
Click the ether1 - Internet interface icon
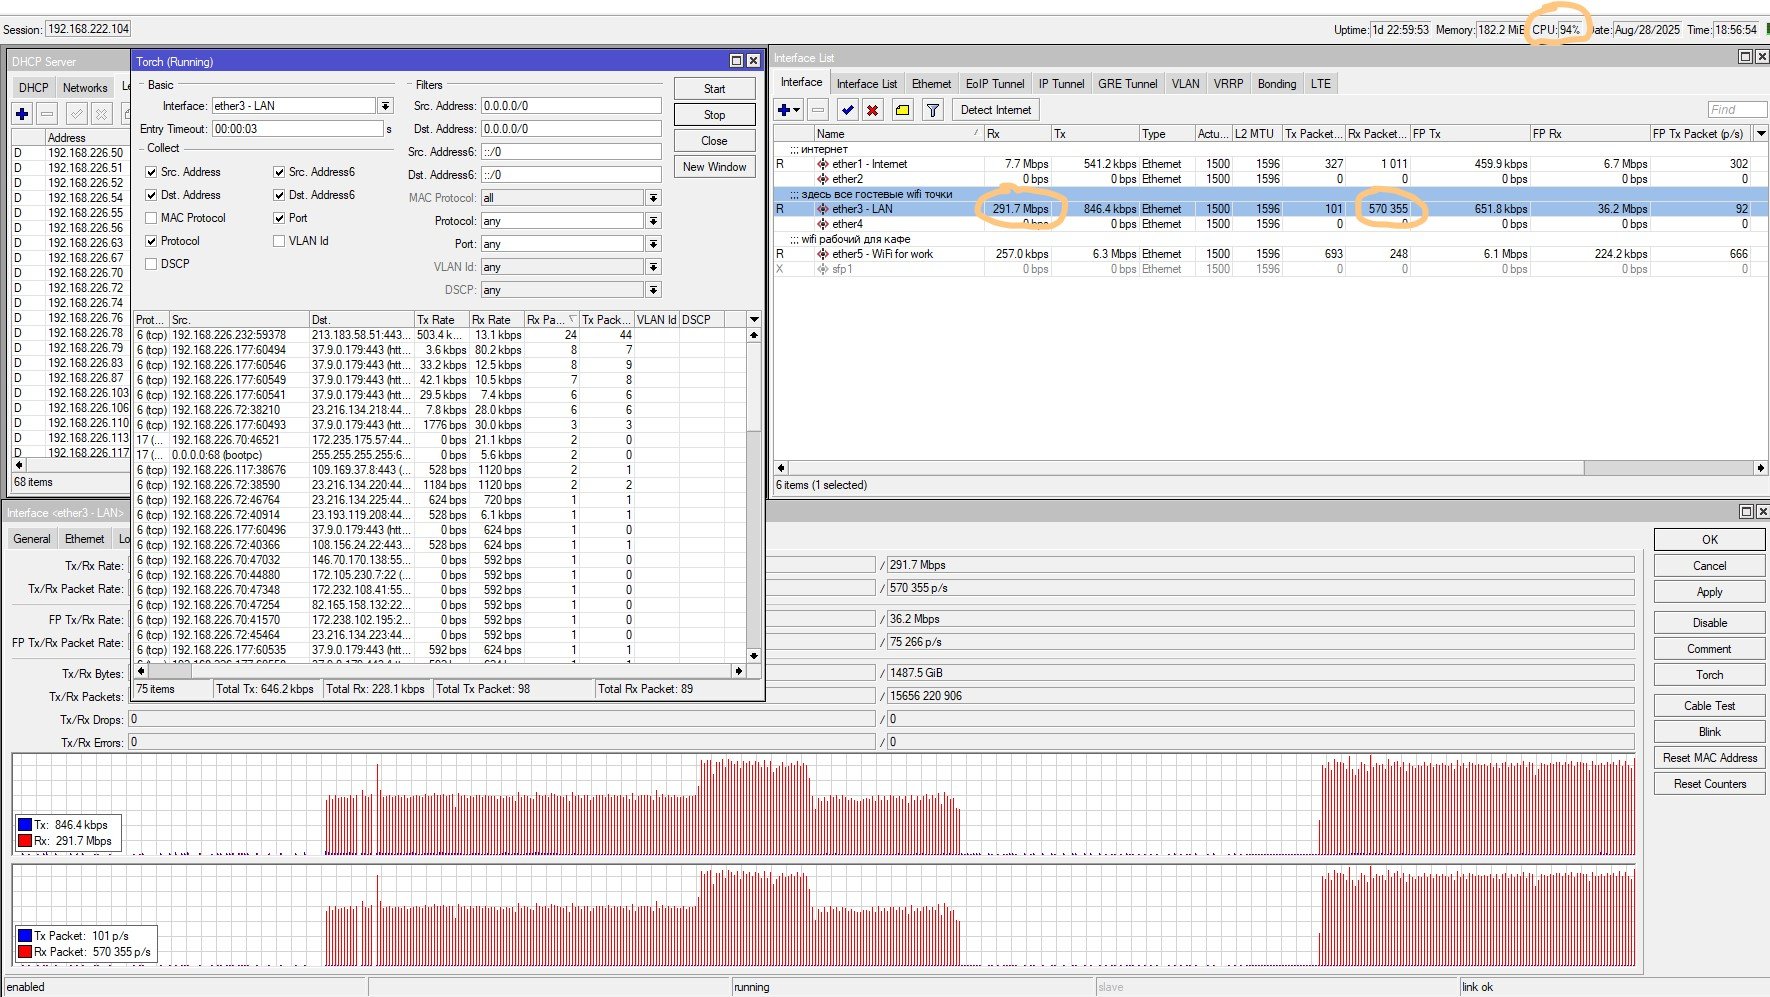click(823, 164)
